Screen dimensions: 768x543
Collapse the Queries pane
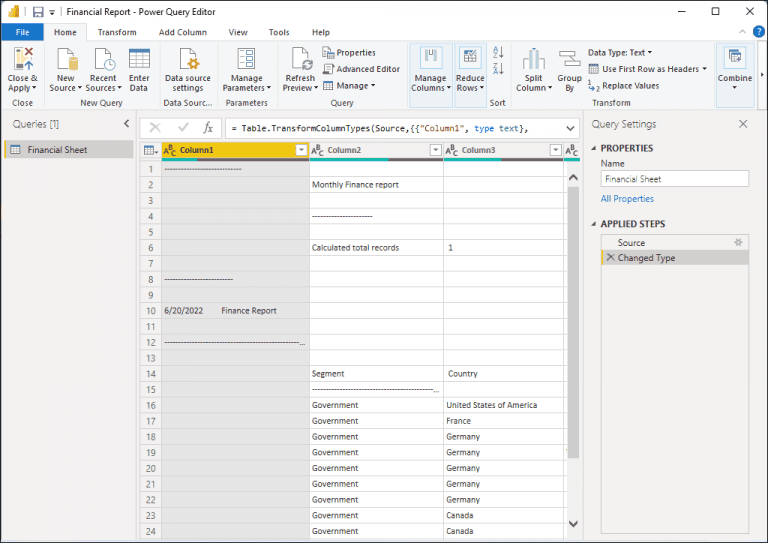[126, 124]
